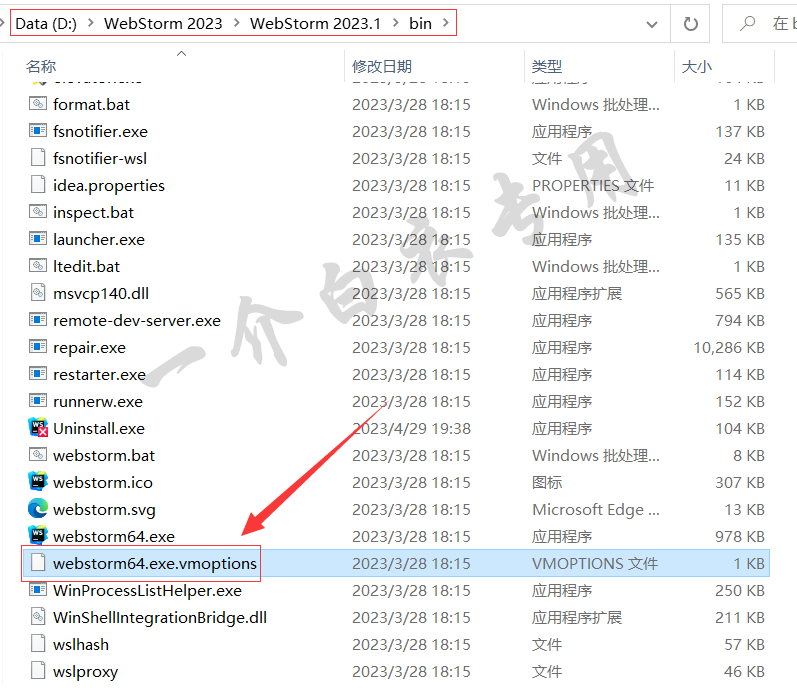Viewport: 797px width, 688px height.
Task: Sort by 大小 column header
Action: click(x=696, y=66)
